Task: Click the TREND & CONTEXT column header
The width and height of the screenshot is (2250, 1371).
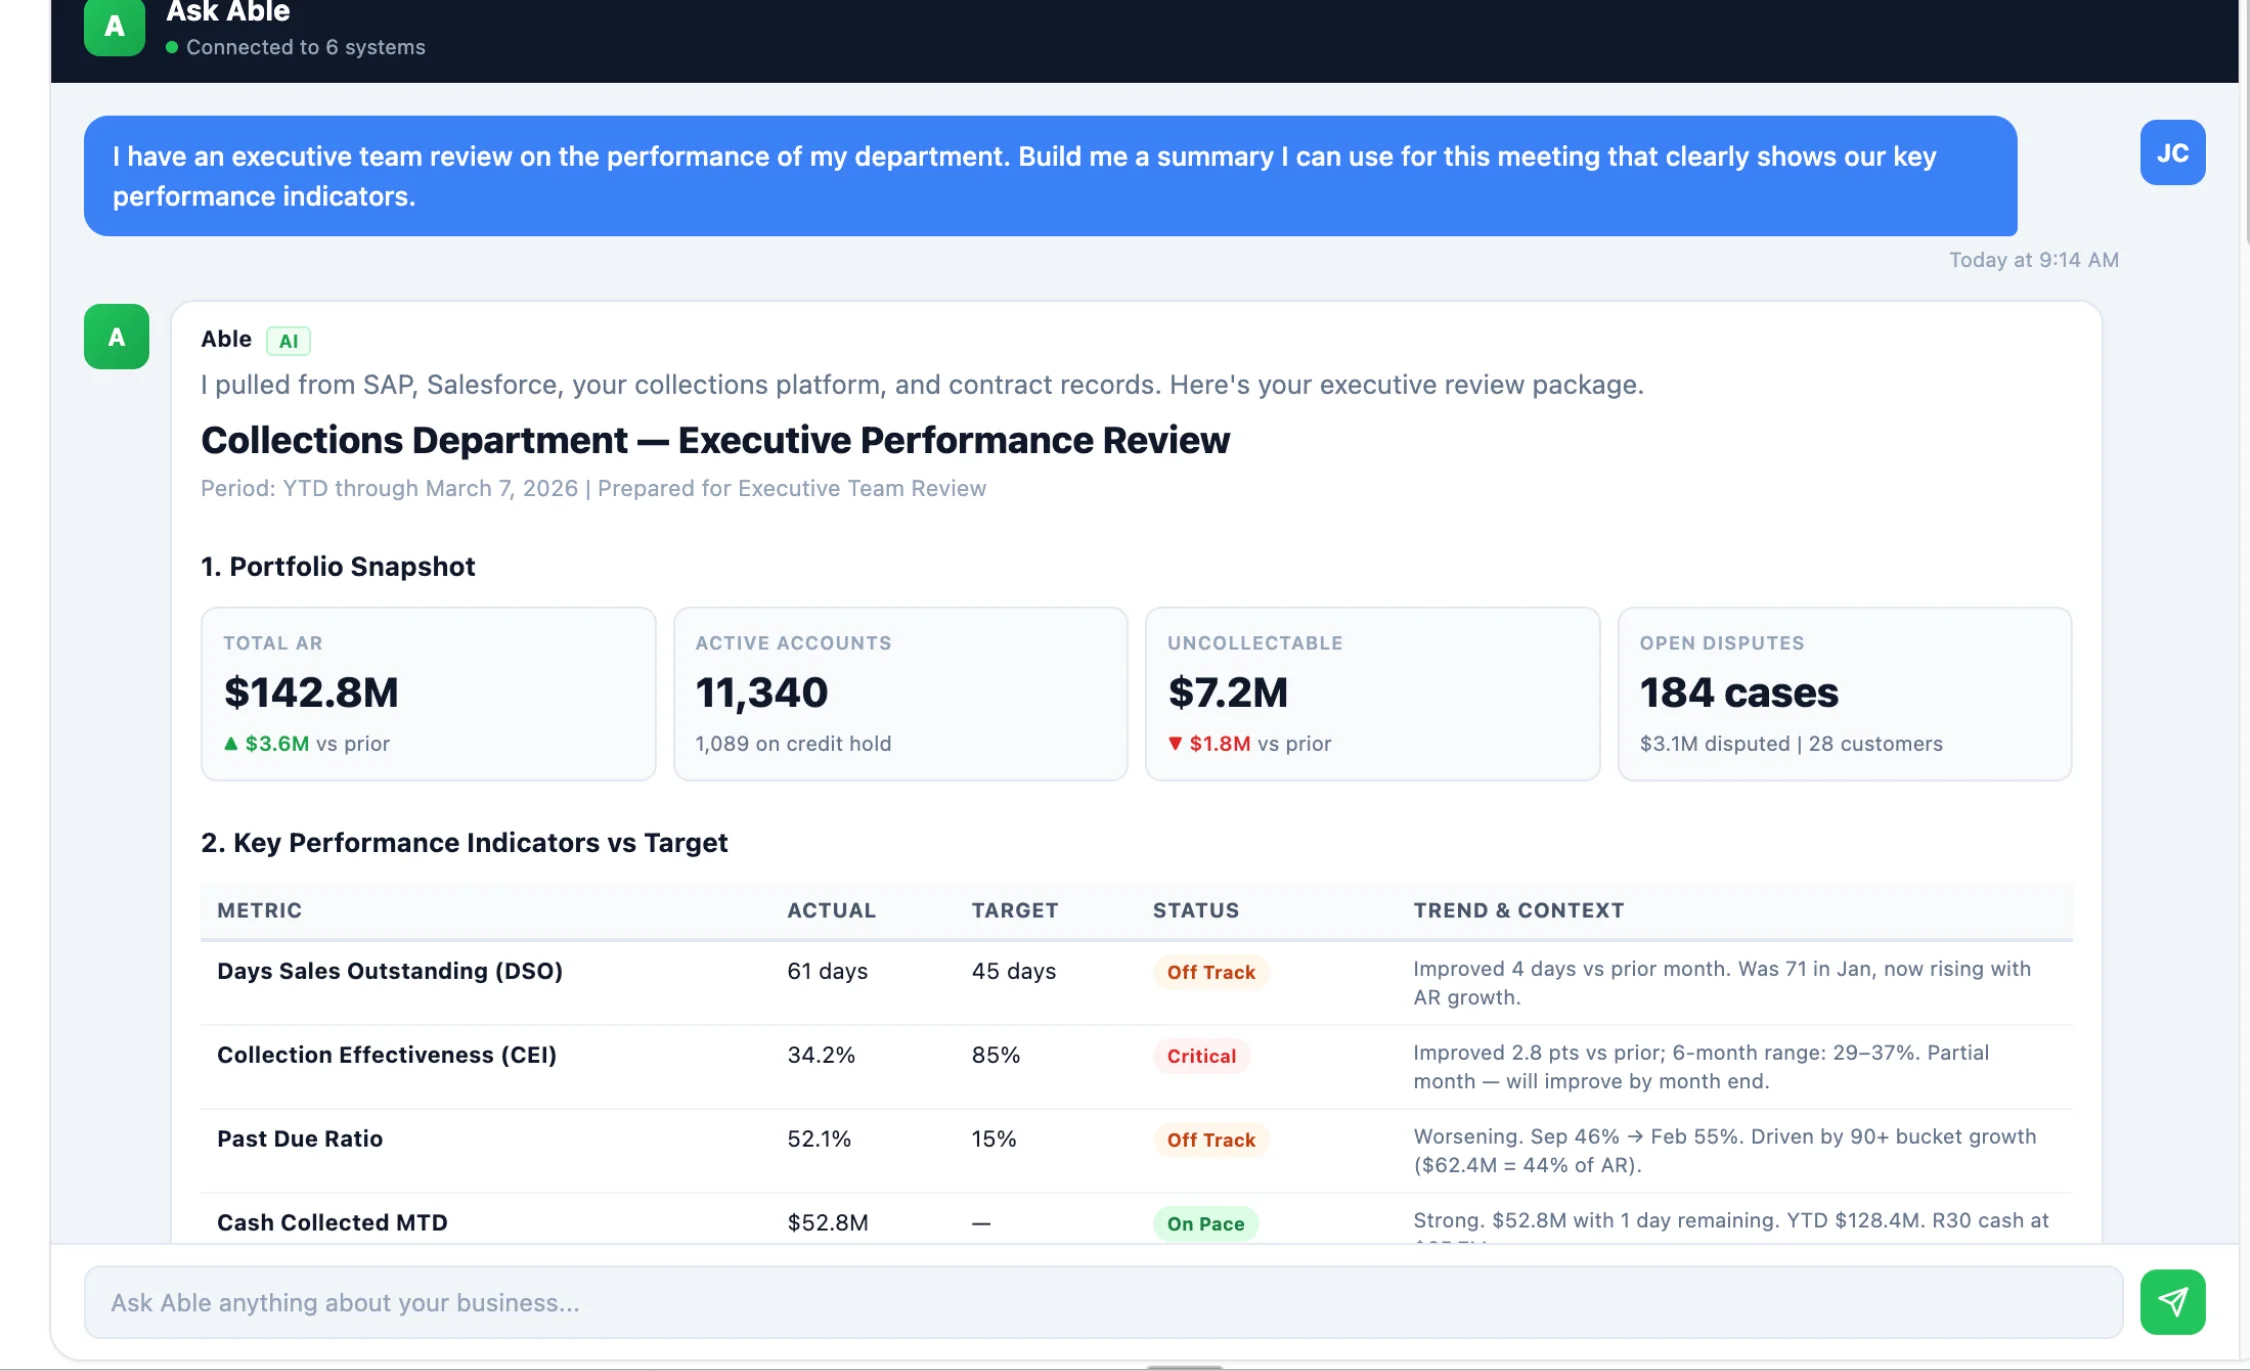Action: 1518,910
